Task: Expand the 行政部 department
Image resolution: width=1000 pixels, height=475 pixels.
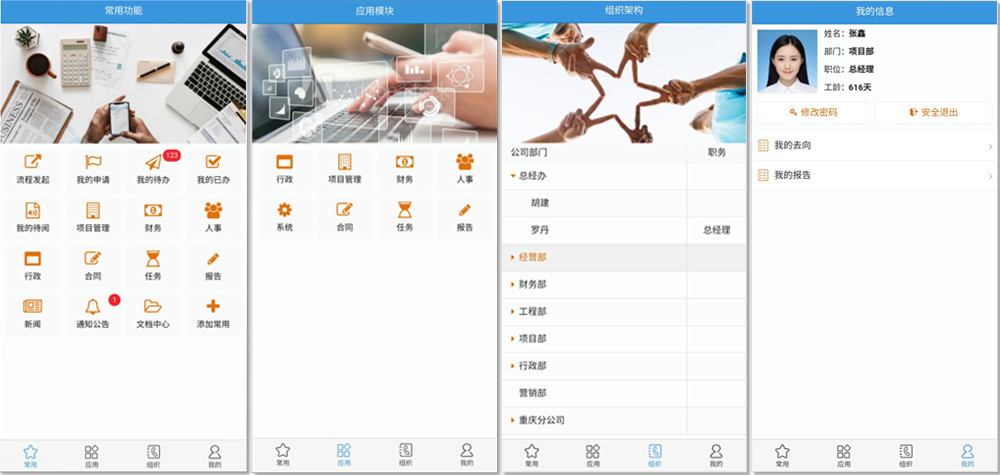Action: pyautogui.click(x=513, y=366)
